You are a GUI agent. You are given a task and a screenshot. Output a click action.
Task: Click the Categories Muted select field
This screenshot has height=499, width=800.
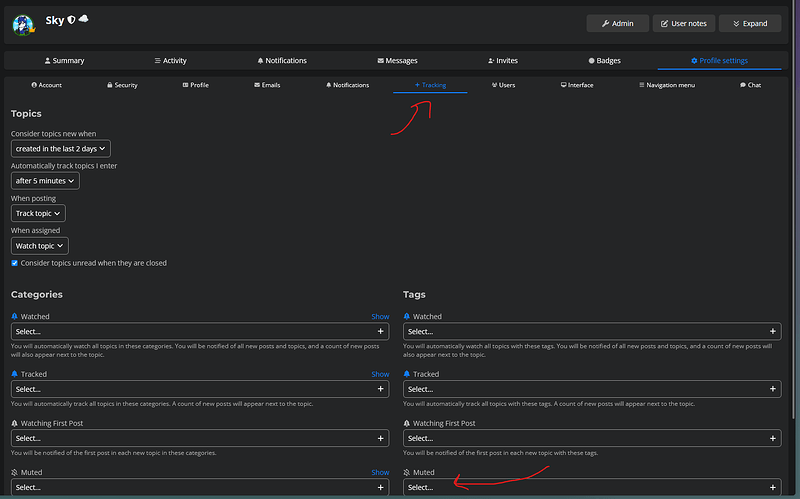click(200, 487)
